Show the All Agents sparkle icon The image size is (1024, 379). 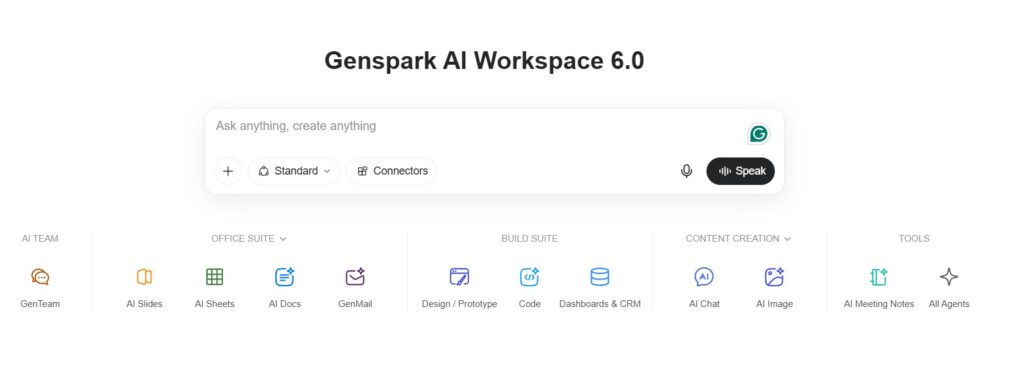[x=949, y=277]
